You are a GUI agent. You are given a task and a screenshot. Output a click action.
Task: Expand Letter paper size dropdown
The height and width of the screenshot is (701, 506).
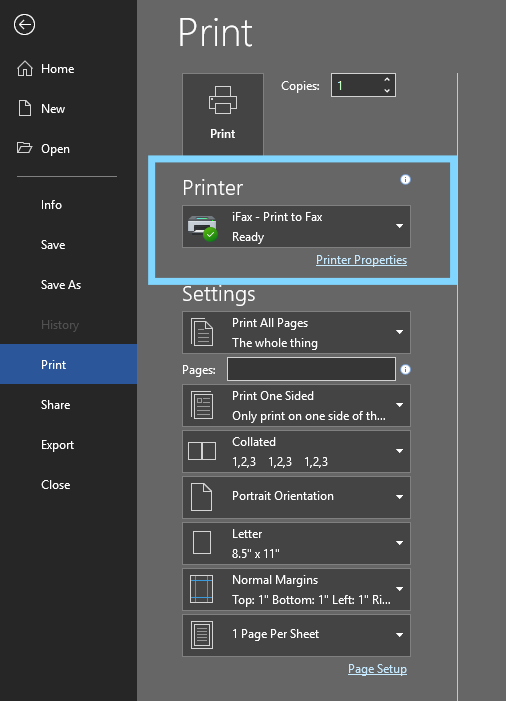pos(296,543)
